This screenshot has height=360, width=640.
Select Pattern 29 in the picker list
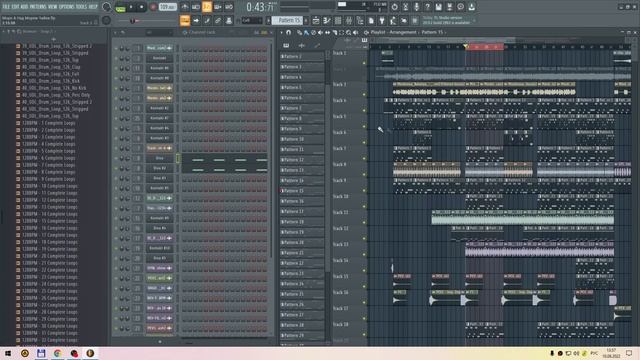point(302,336)
